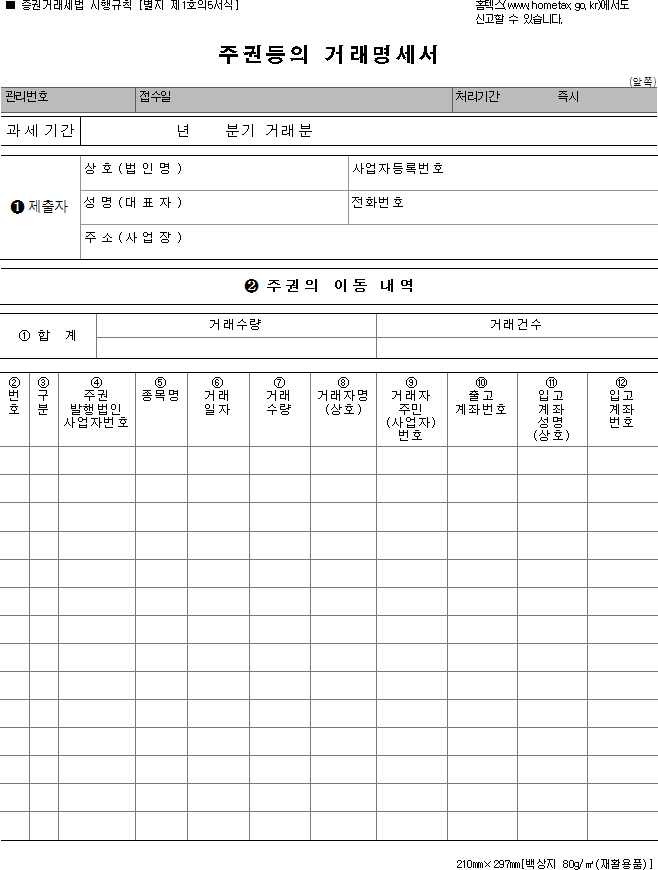This screenshot has width=658, height=870.
Task: Click the ⑫ 입고 계좌번호 column header
Action: (622, 409)
